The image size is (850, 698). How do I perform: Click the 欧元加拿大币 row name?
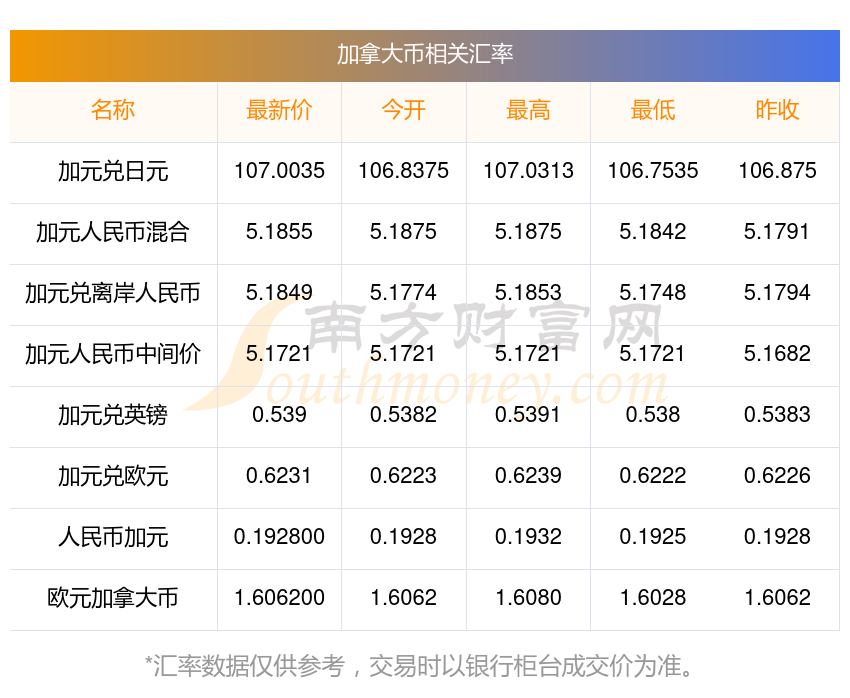tap(113, 598)
